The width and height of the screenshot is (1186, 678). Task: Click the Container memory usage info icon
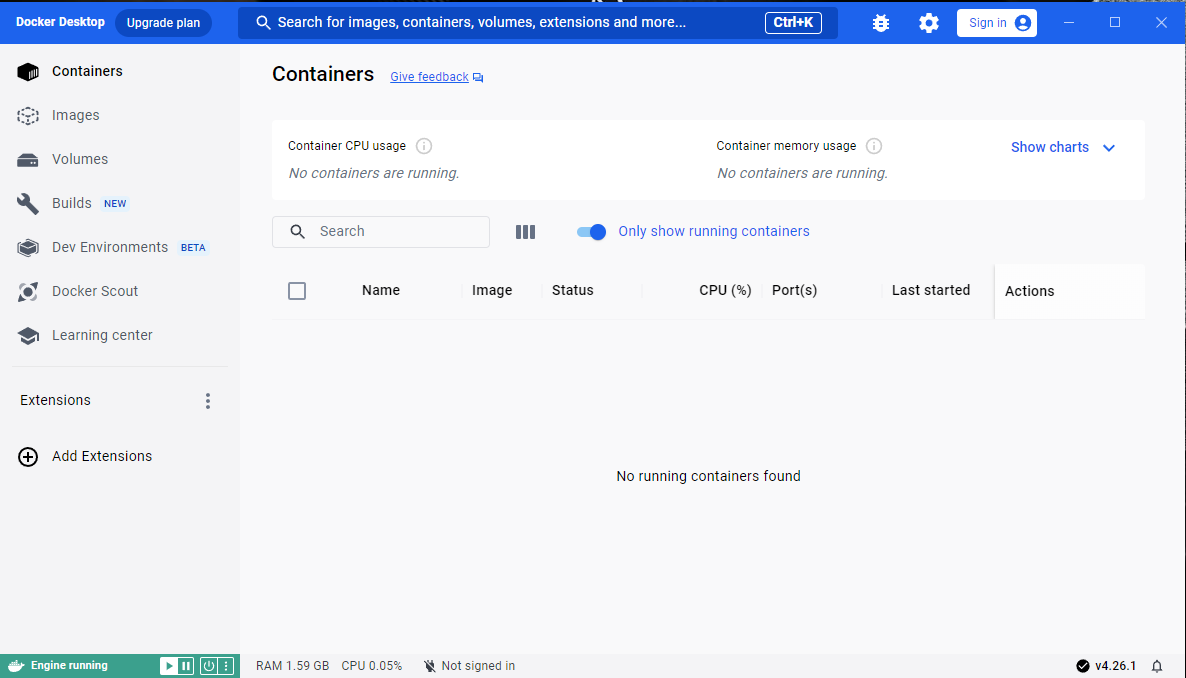pyautogui.click(x=874, y=146)
